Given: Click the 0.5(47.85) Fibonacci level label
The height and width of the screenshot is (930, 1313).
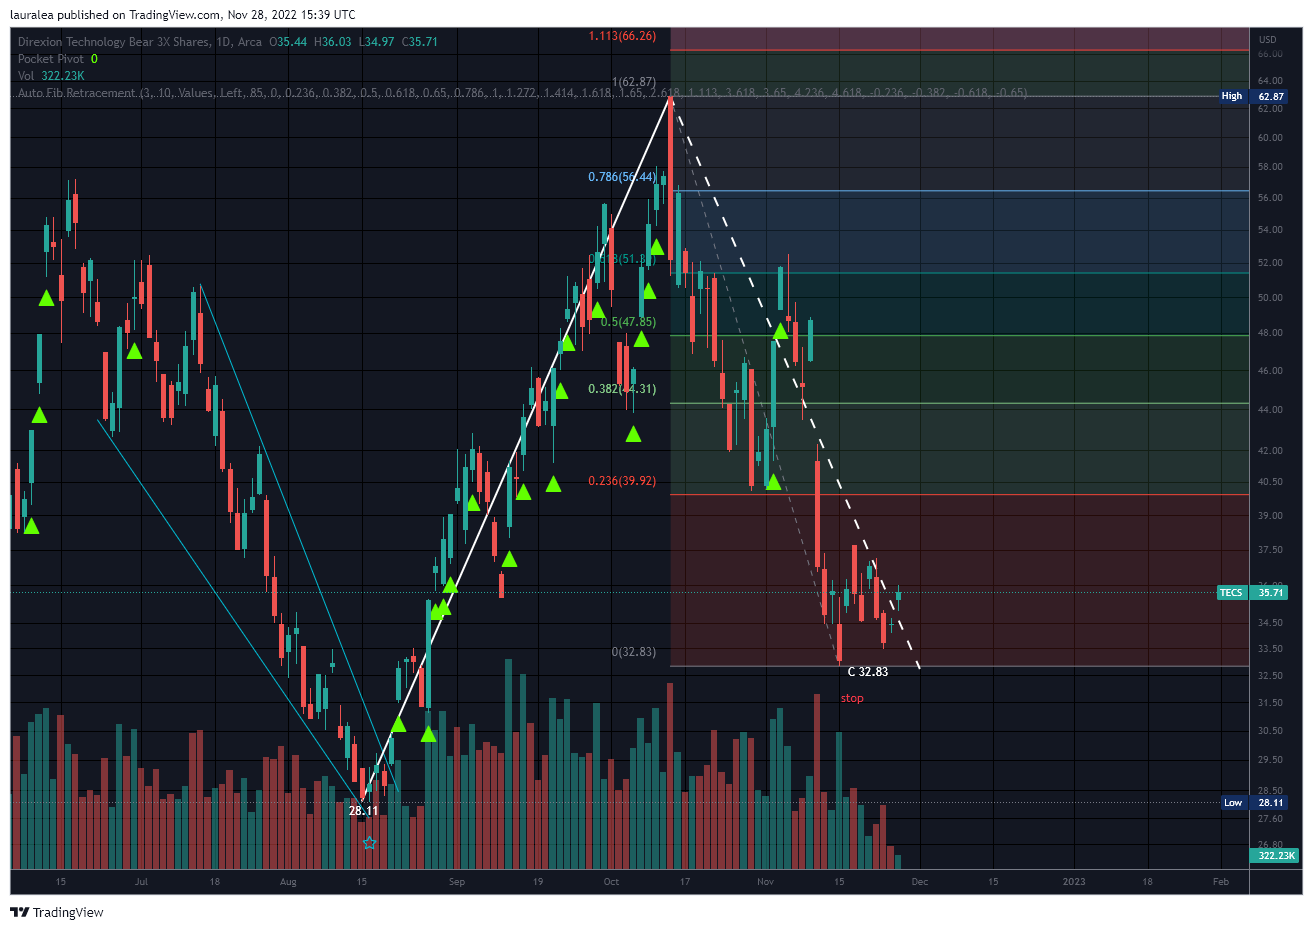Looking at the screenshot, I should click(x=628, y=322).
